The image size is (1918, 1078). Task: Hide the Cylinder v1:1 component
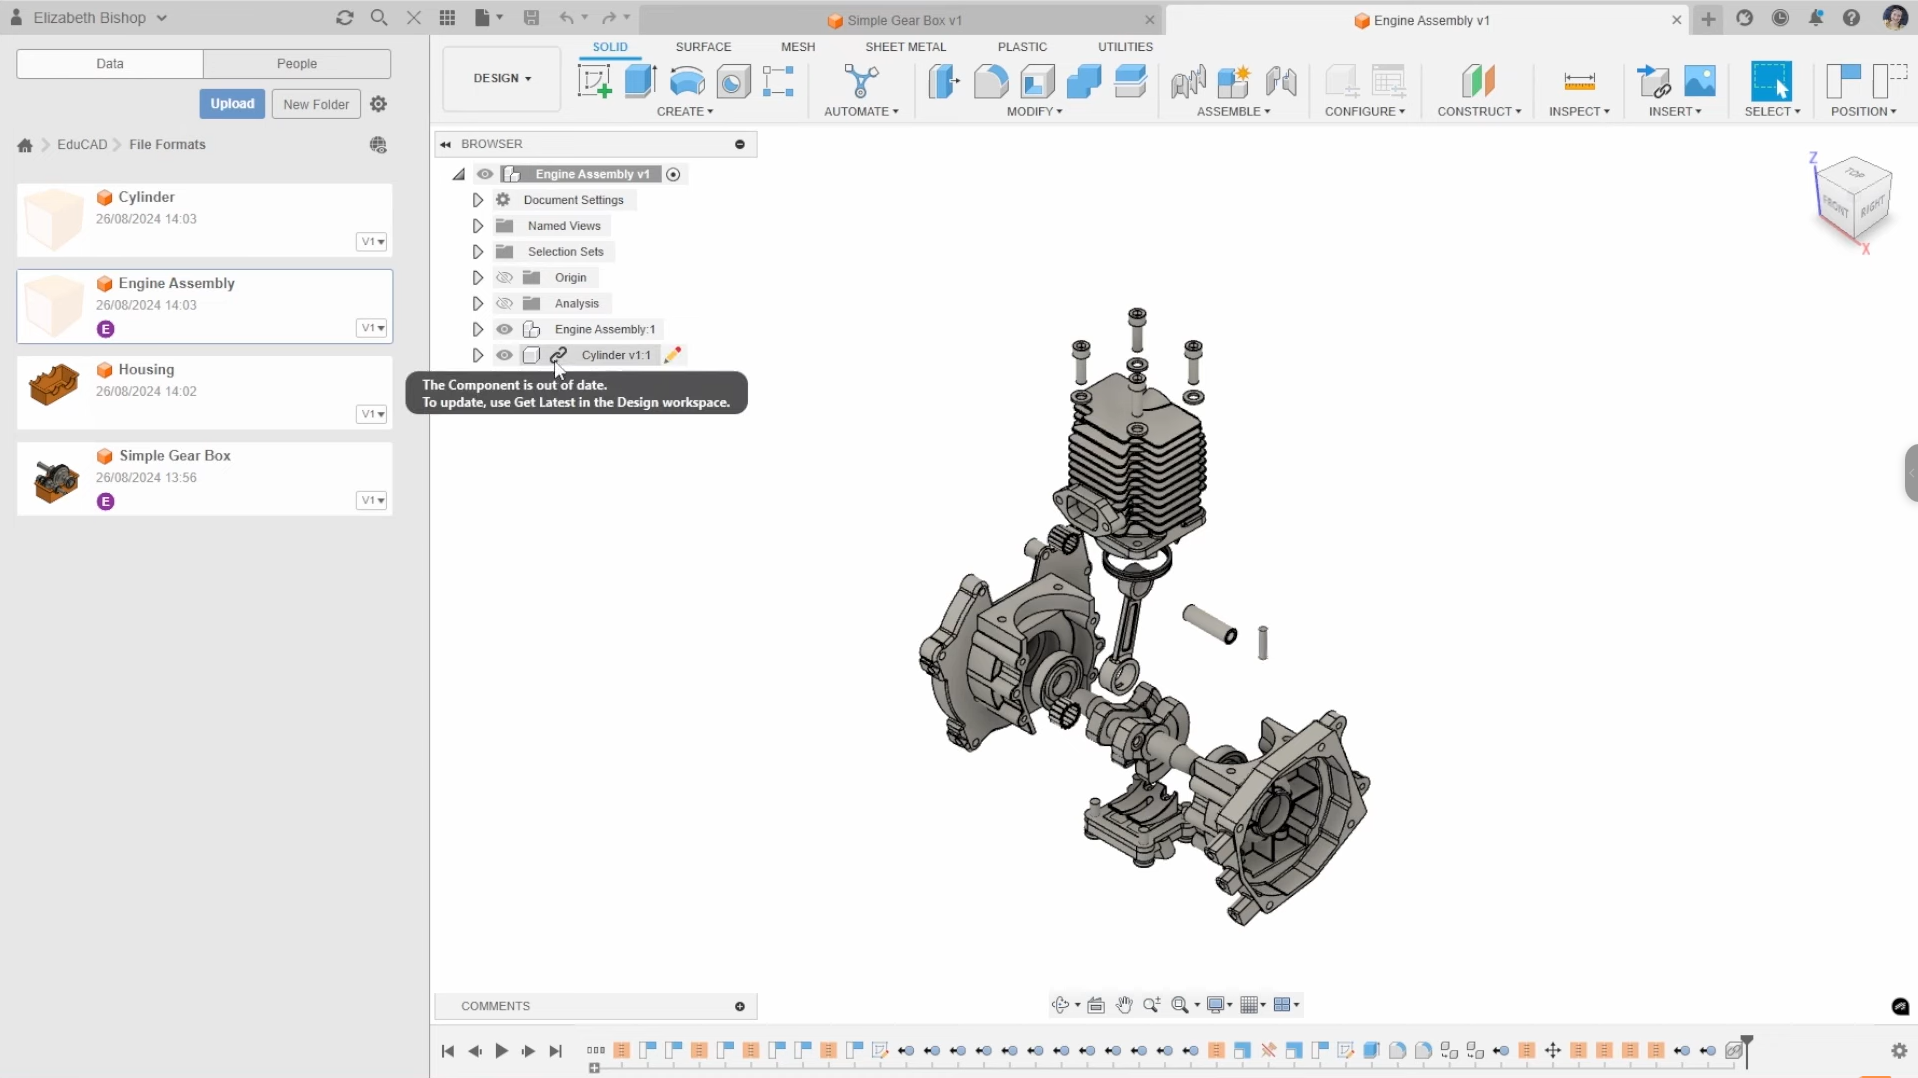point(505,355)
